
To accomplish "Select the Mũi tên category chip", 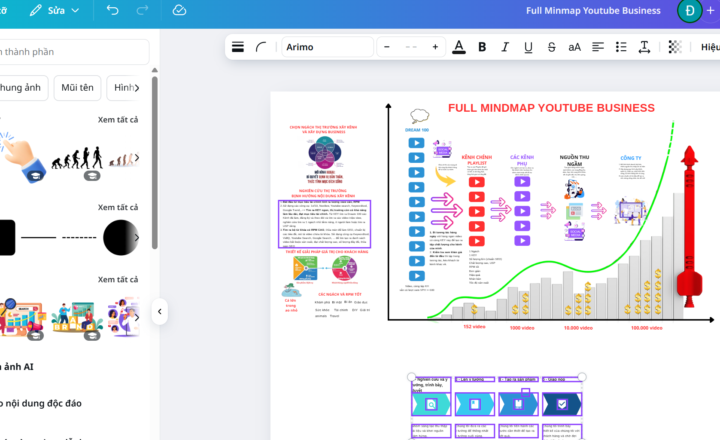I will (x=77, y=88).
